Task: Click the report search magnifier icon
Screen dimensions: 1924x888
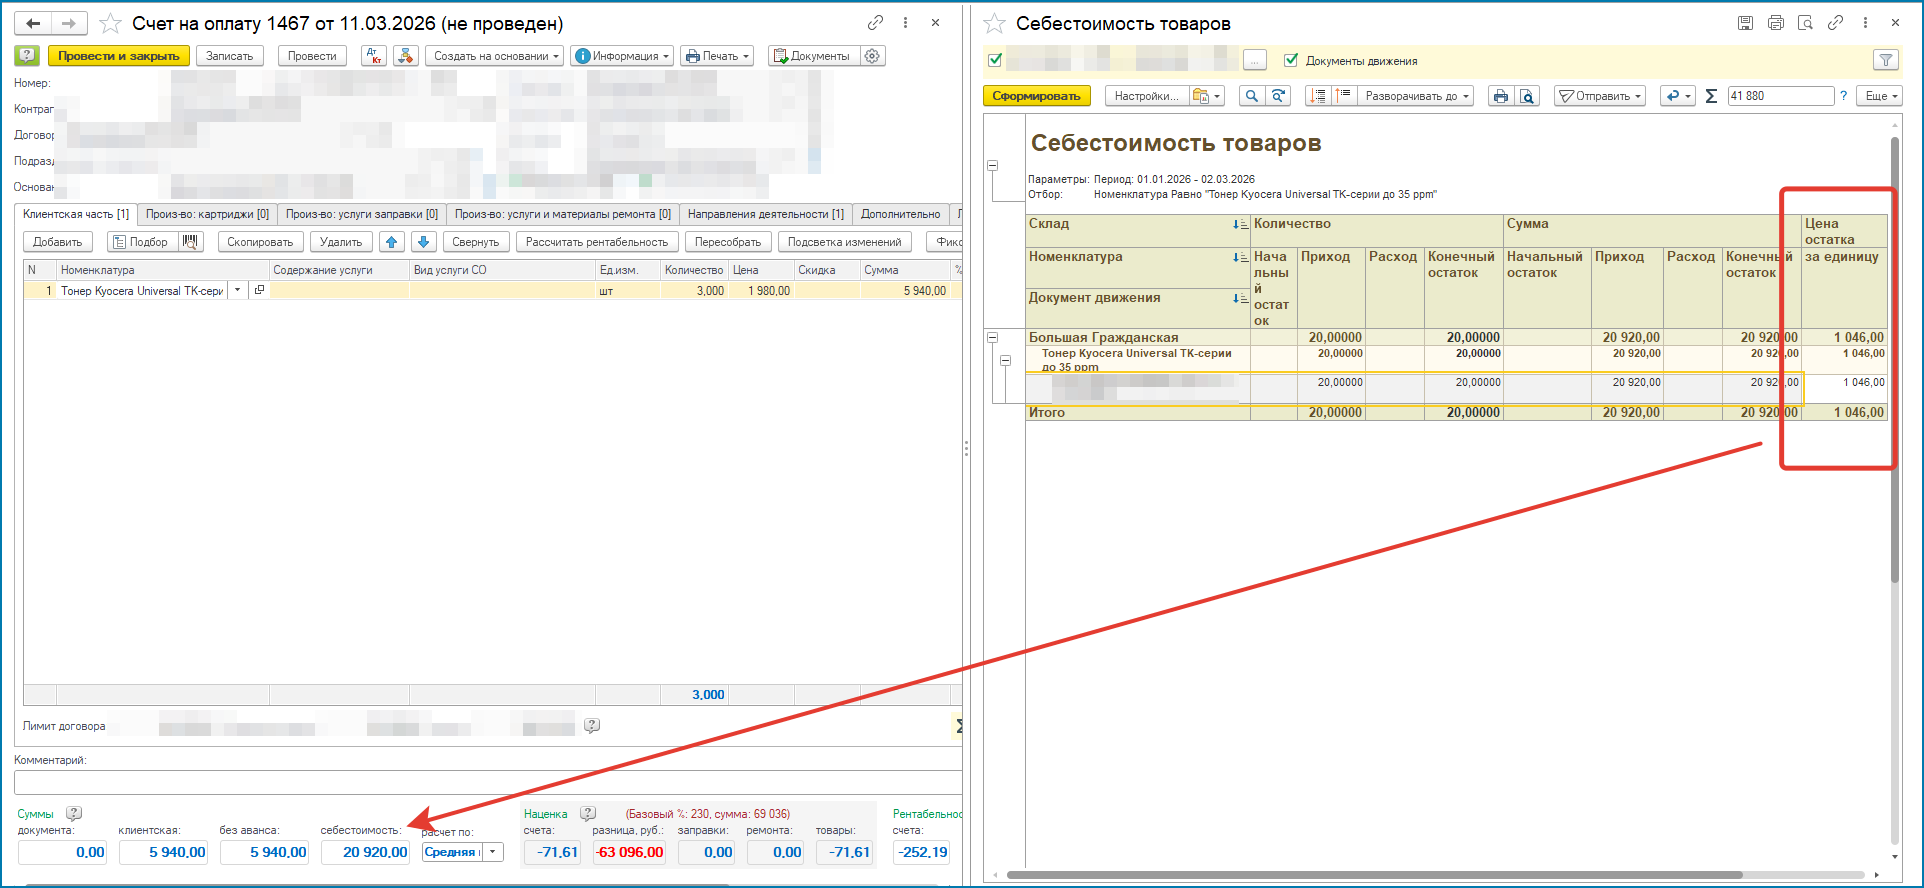Action: (1251, 96)
